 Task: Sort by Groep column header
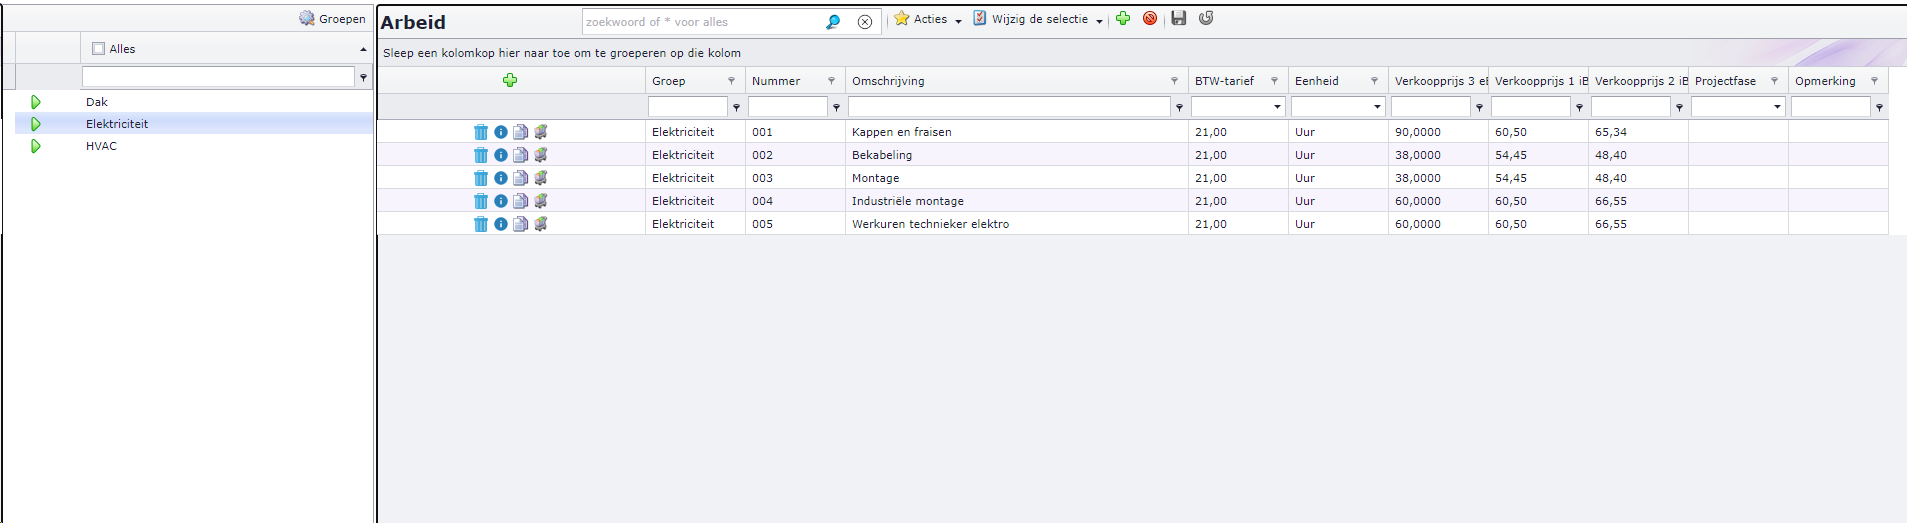click(669, 81)
